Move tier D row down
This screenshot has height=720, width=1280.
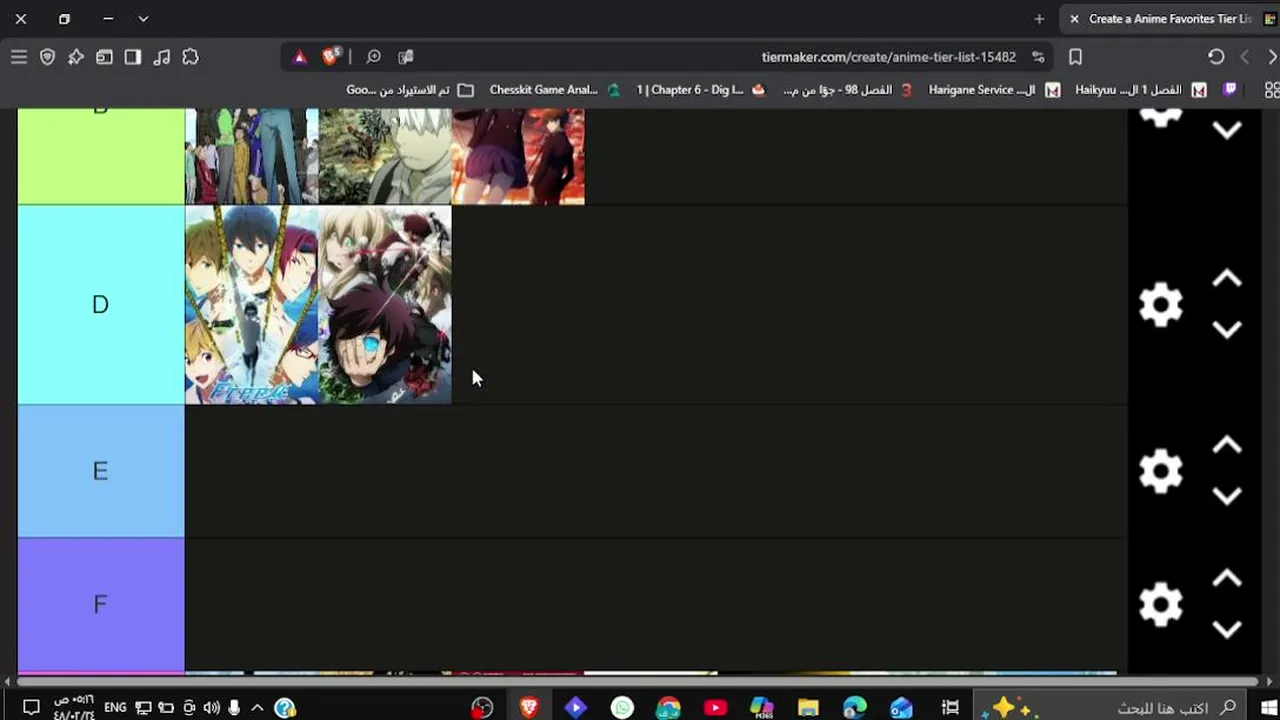click(x=1227, y=329)
